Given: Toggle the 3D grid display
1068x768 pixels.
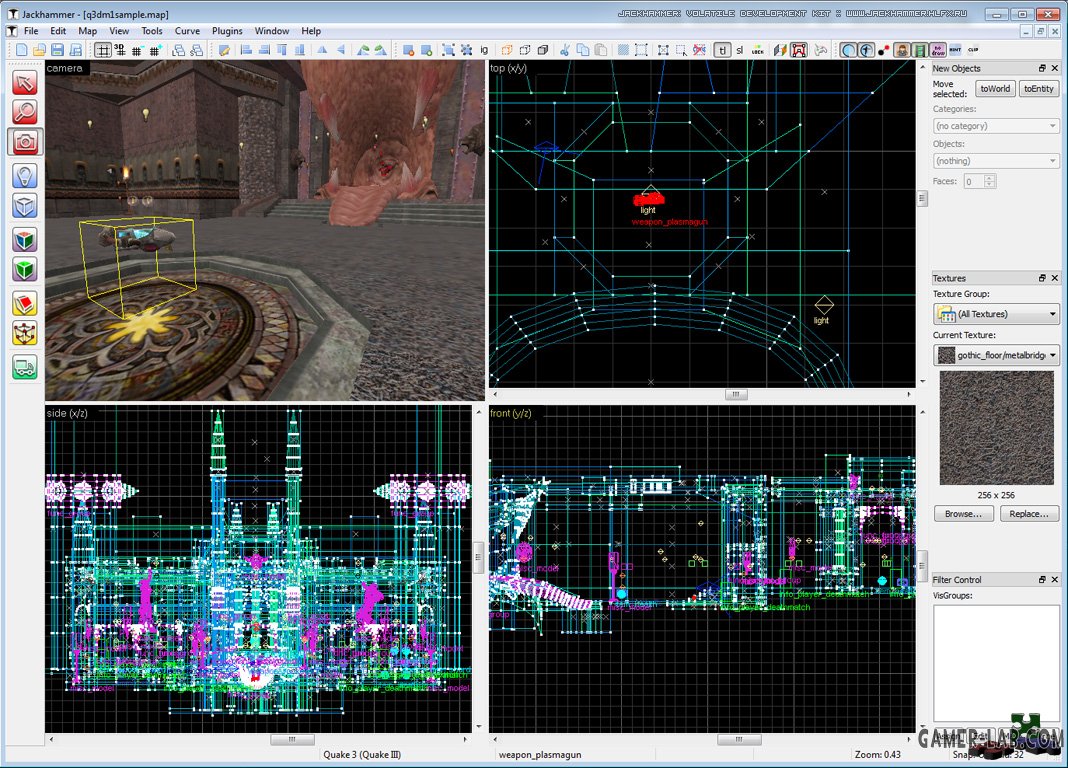Looking at the screenshot, I should point(120,50).
